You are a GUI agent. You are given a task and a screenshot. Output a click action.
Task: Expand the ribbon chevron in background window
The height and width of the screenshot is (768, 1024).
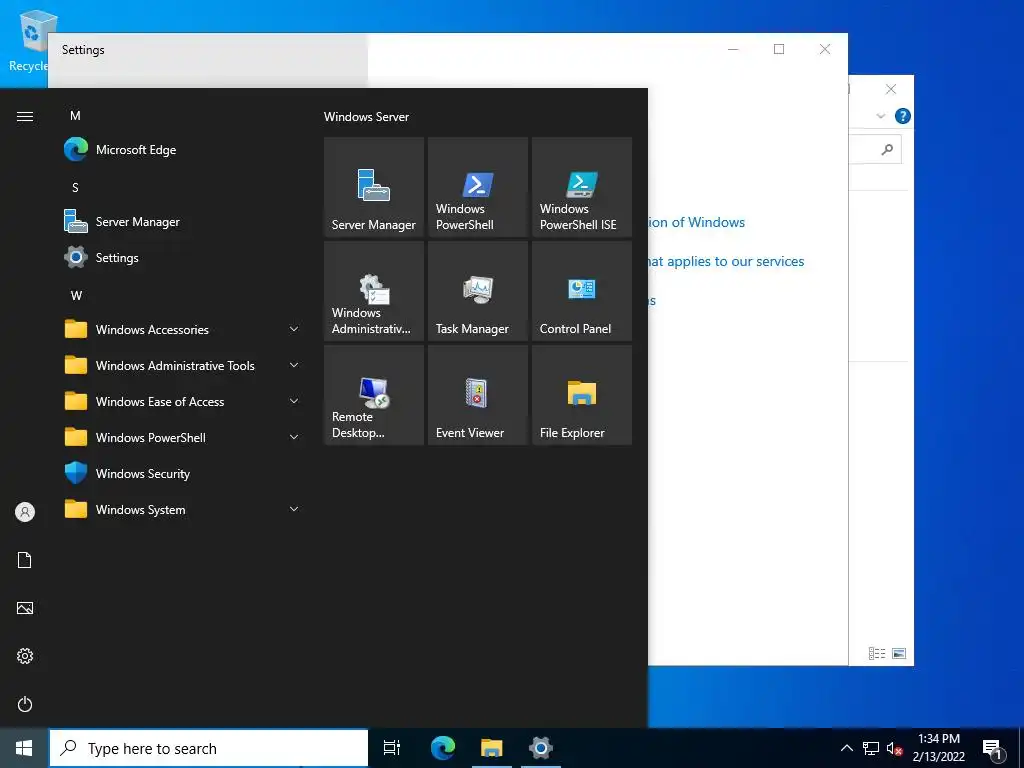pos(880,116)
